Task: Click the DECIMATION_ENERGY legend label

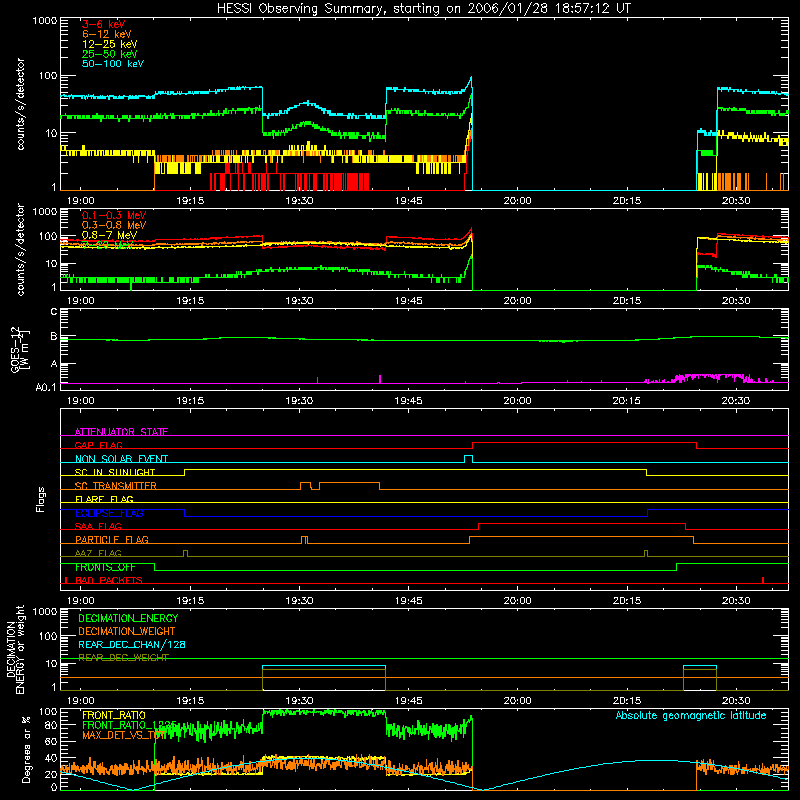Action: point(128,618)
